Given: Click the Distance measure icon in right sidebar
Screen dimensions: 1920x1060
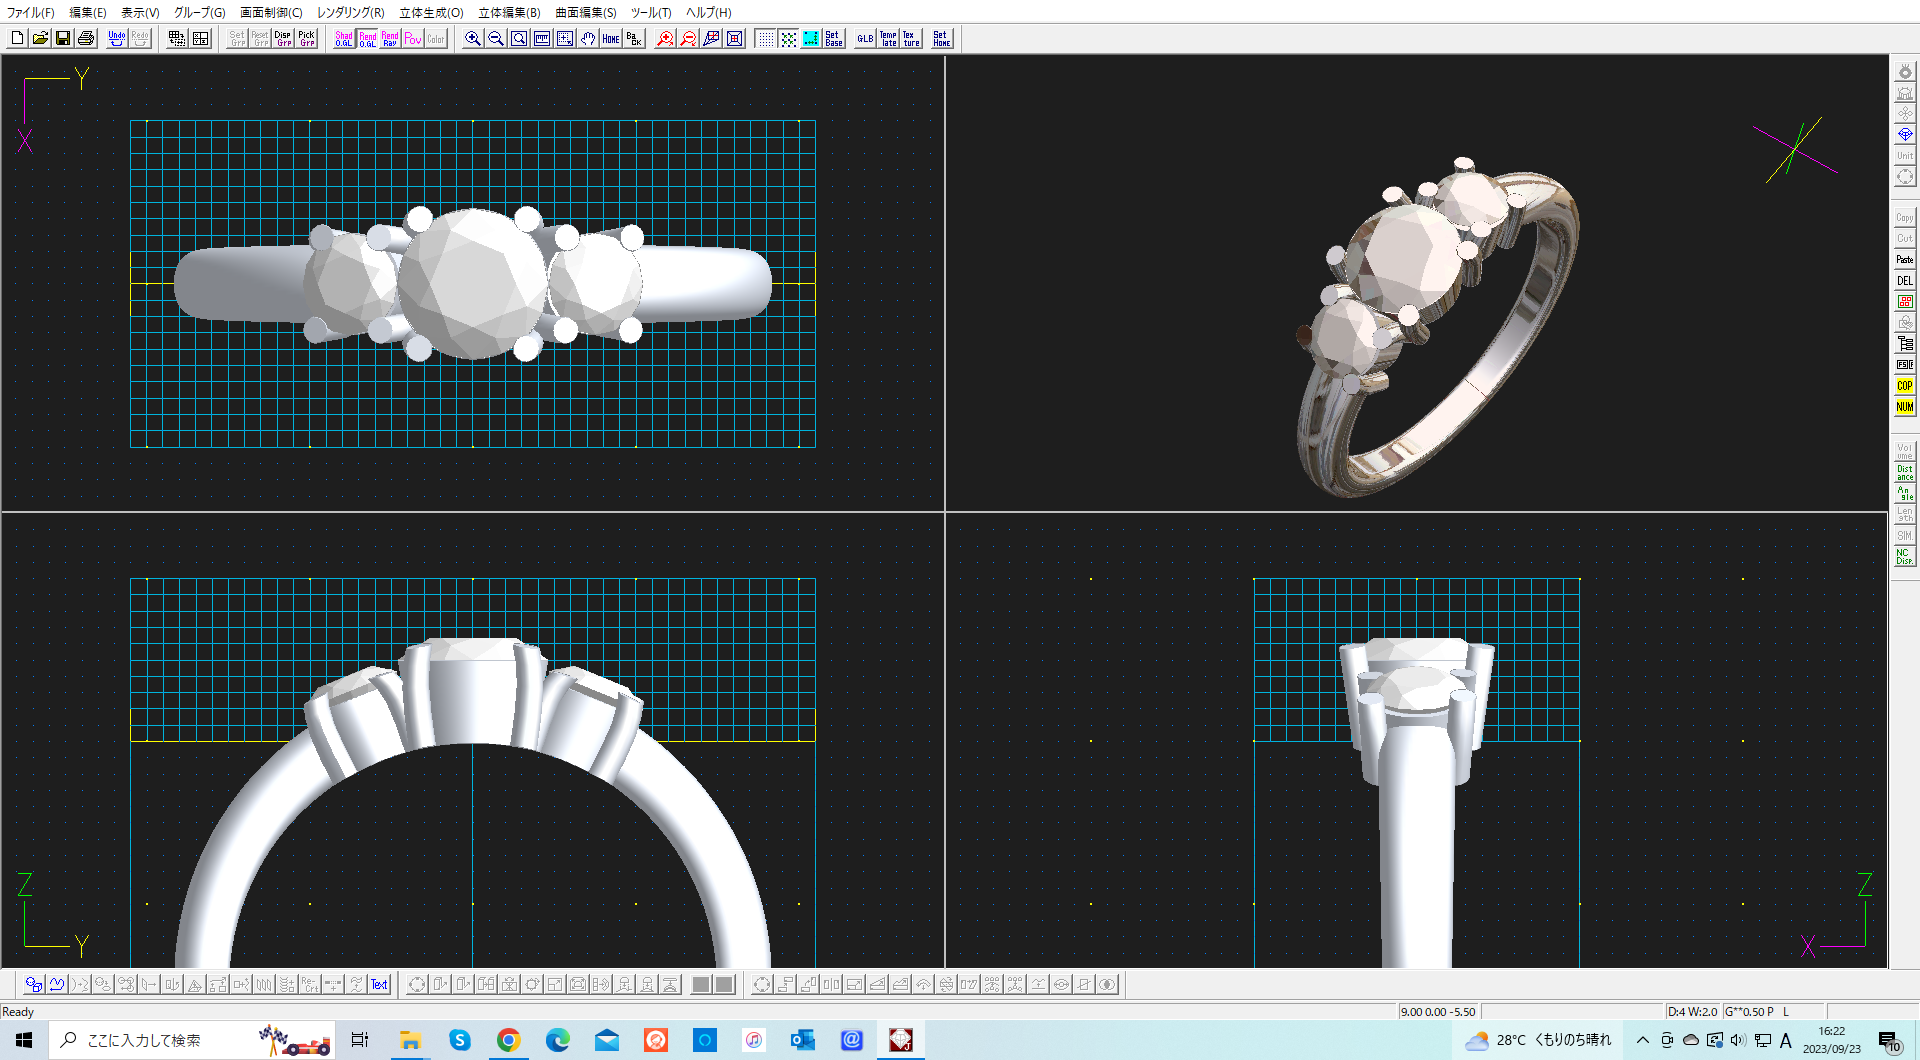Looking at the screenshot, I should (x=1904, y=470).
